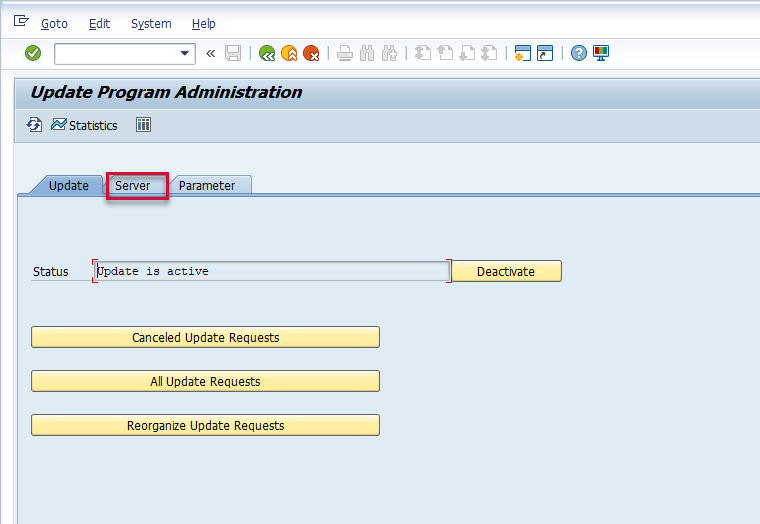This screenshot has height=524, width=760.
Task: Expand the command field history dropdown
Action: [x=185, y=54]
